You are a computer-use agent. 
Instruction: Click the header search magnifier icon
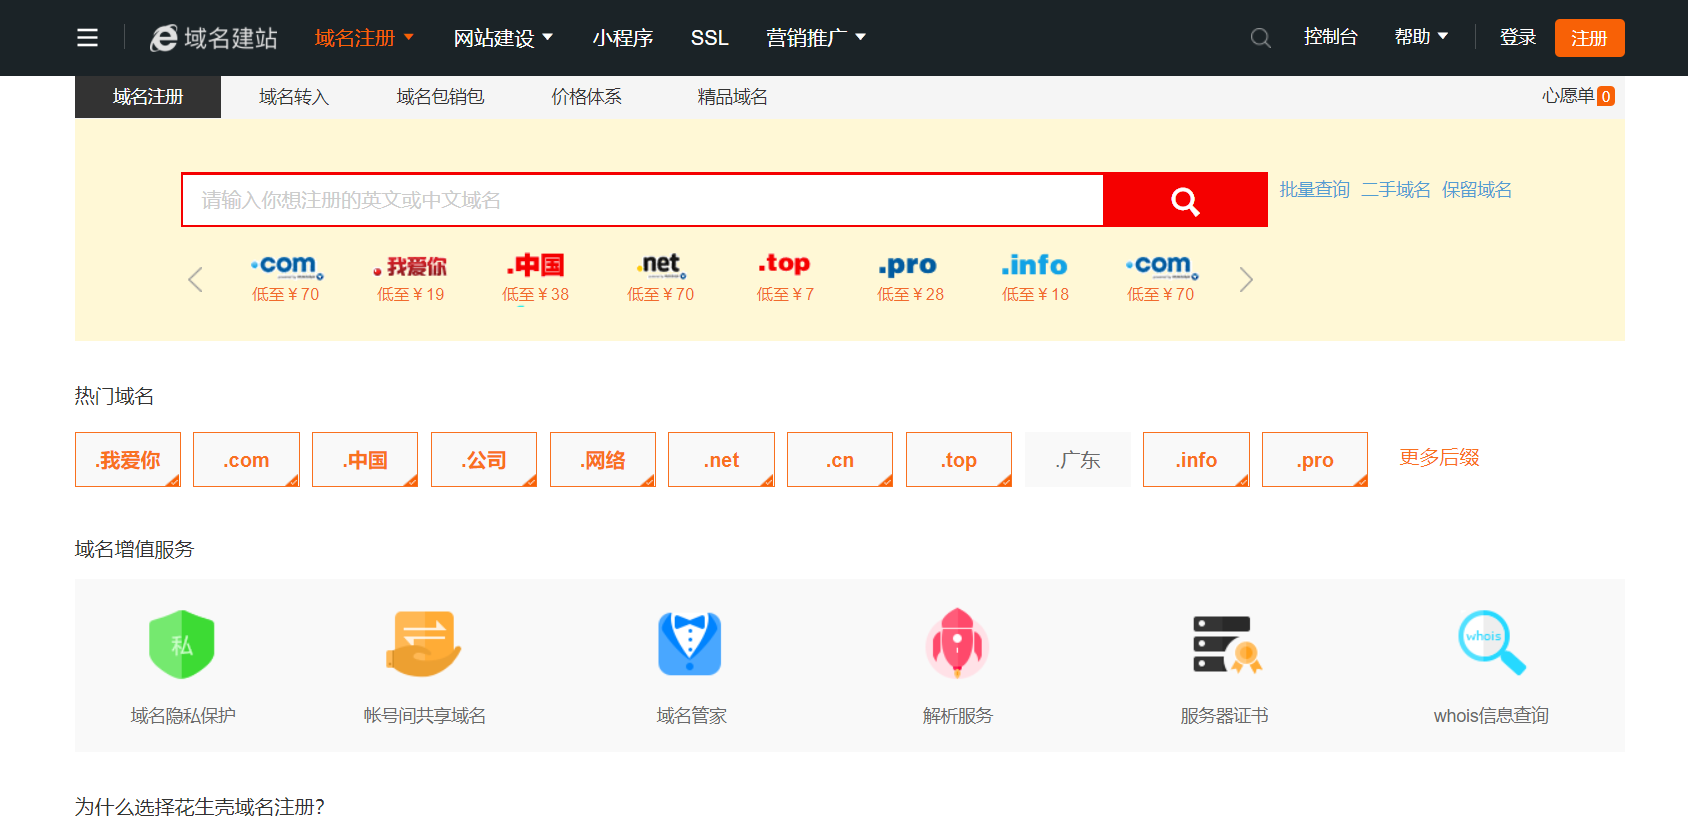click(1261, 38)
